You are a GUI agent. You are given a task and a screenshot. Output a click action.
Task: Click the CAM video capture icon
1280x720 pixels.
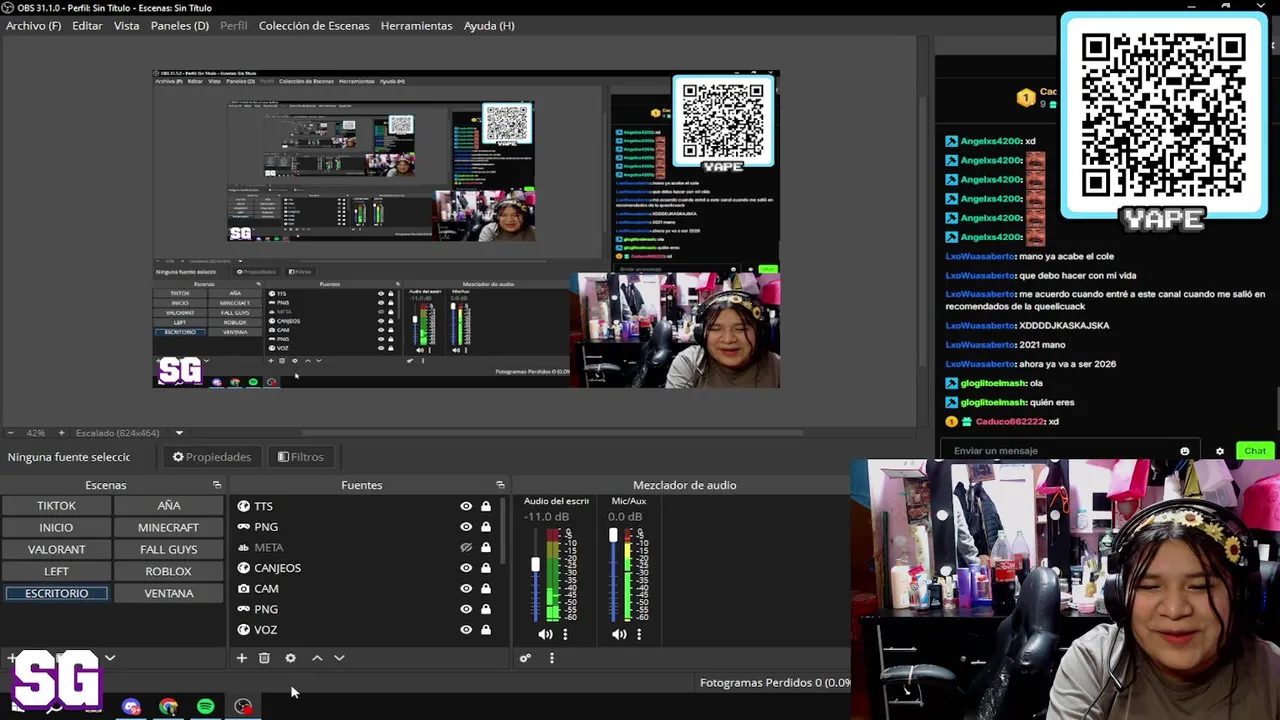tap(243, 589)
